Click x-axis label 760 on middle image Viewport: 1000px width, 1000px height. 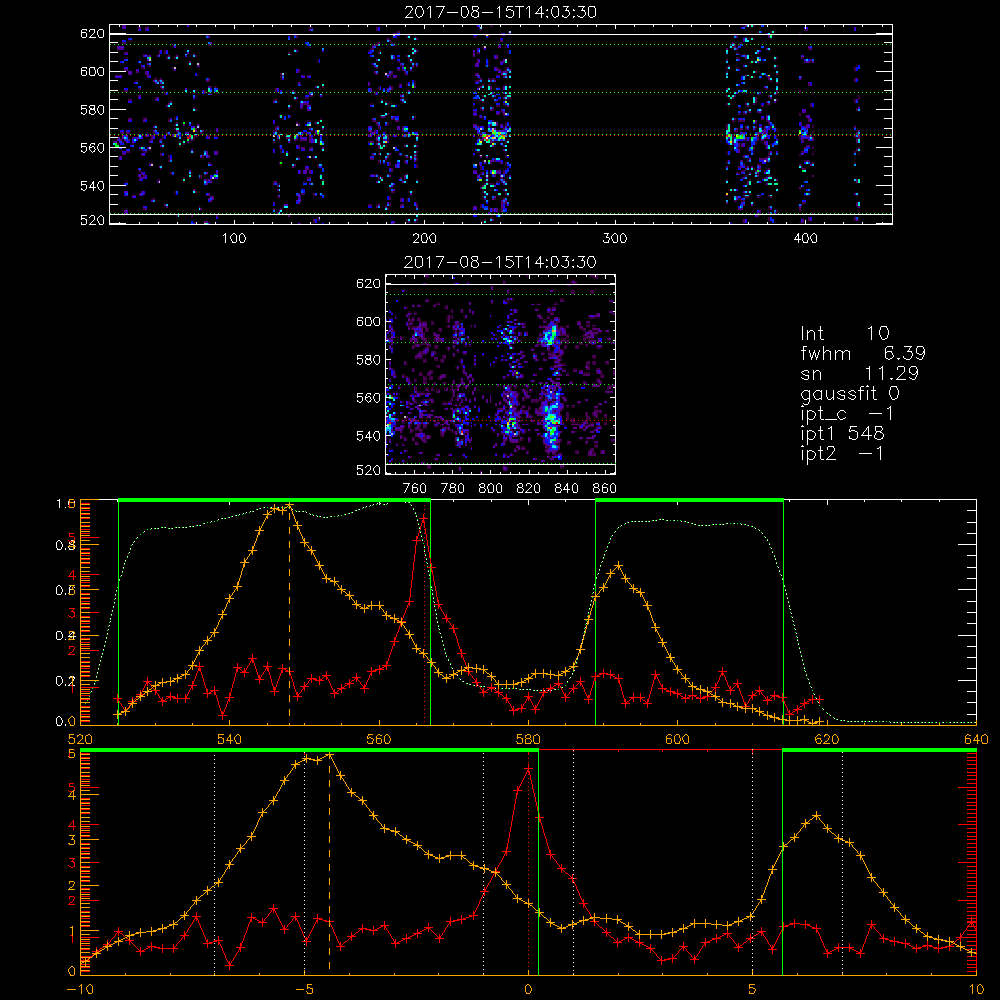pos(415,489)
